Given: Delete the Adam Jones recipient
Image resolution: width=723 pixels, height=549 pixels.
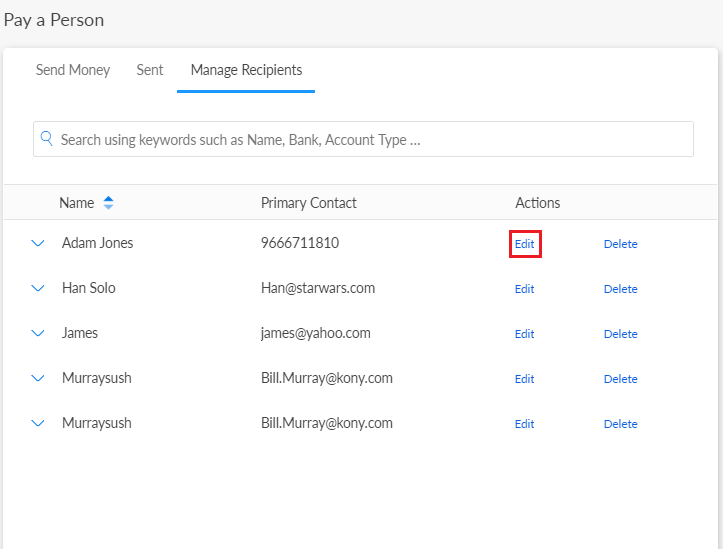Looking at the screenshot, I should (620, 244).
